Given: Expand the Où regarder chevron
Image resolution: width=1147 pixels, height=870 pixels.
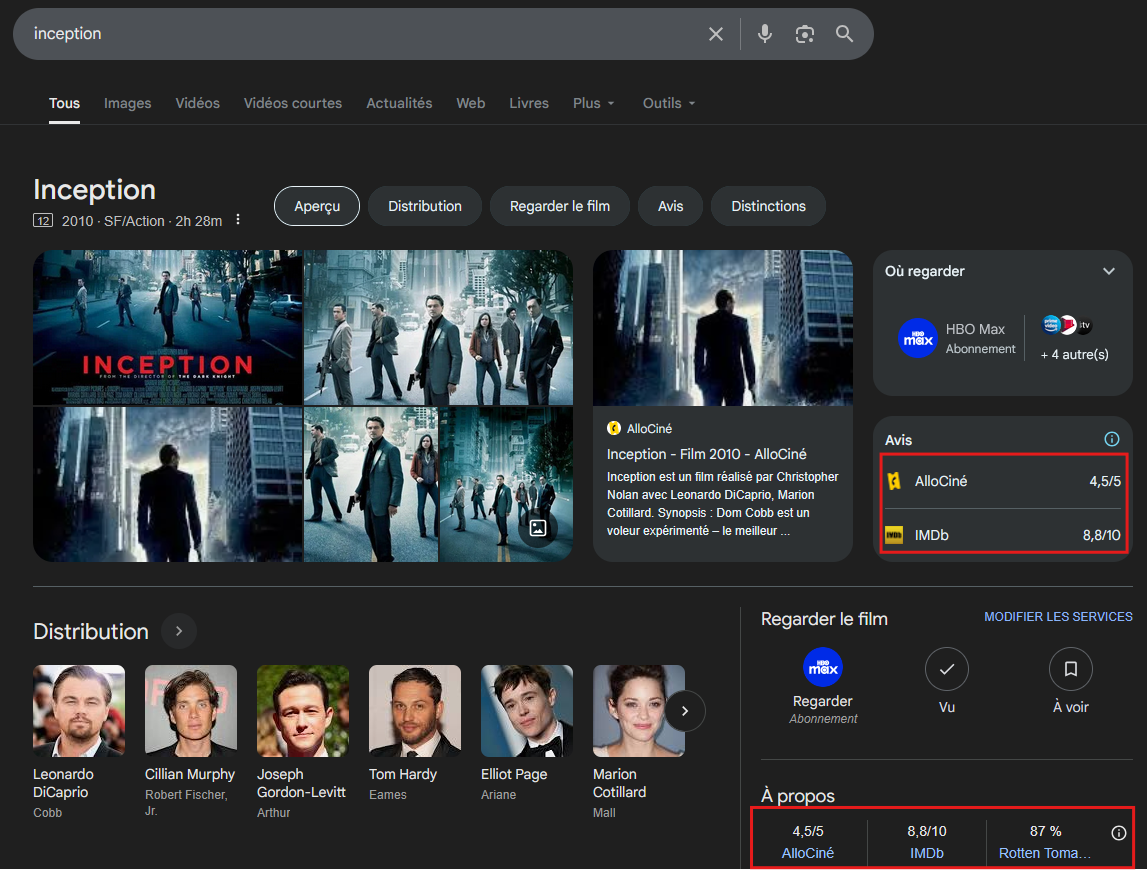Looking at the screenshot, I should (x=1109, y=271).
